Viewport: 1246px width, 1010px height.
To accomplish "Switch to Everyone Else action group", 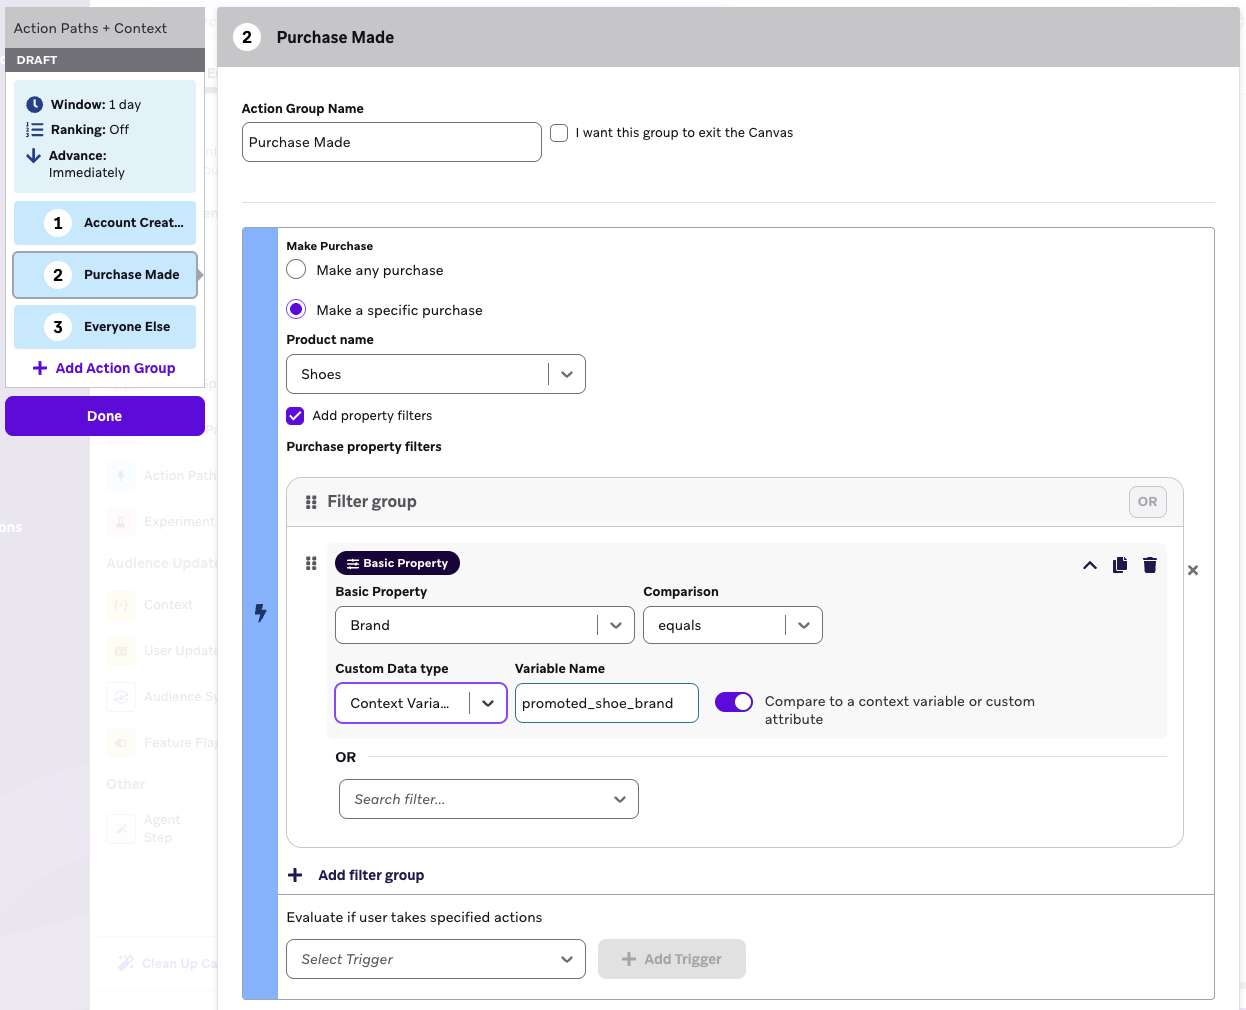I will (x=105, y=327).
